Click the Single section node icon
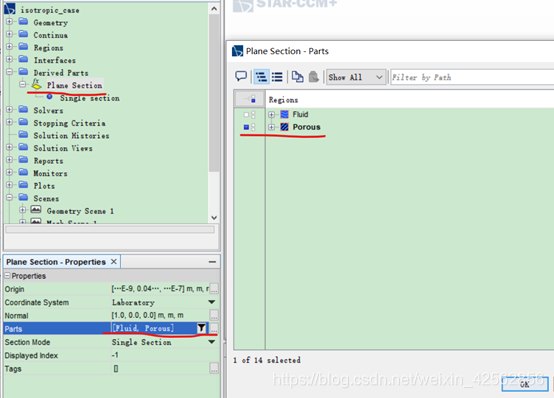The height and width of the screenshot is (398, 554). click(49, 96)
